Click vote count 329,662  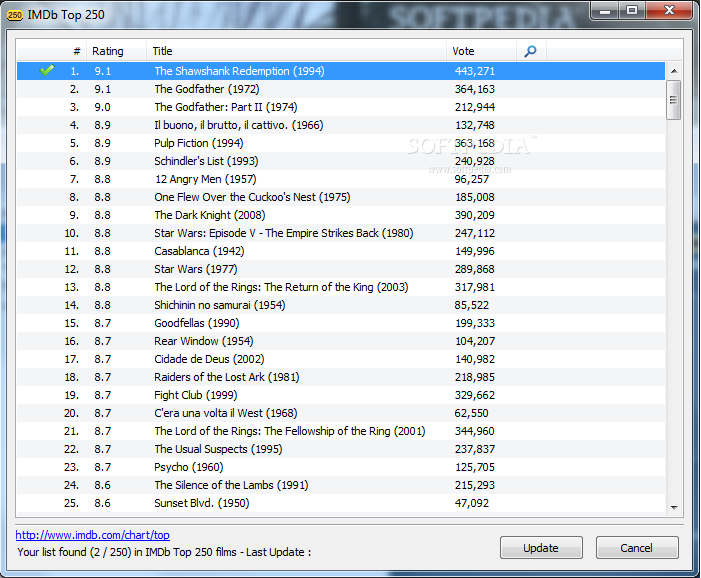tap(475, 395)
